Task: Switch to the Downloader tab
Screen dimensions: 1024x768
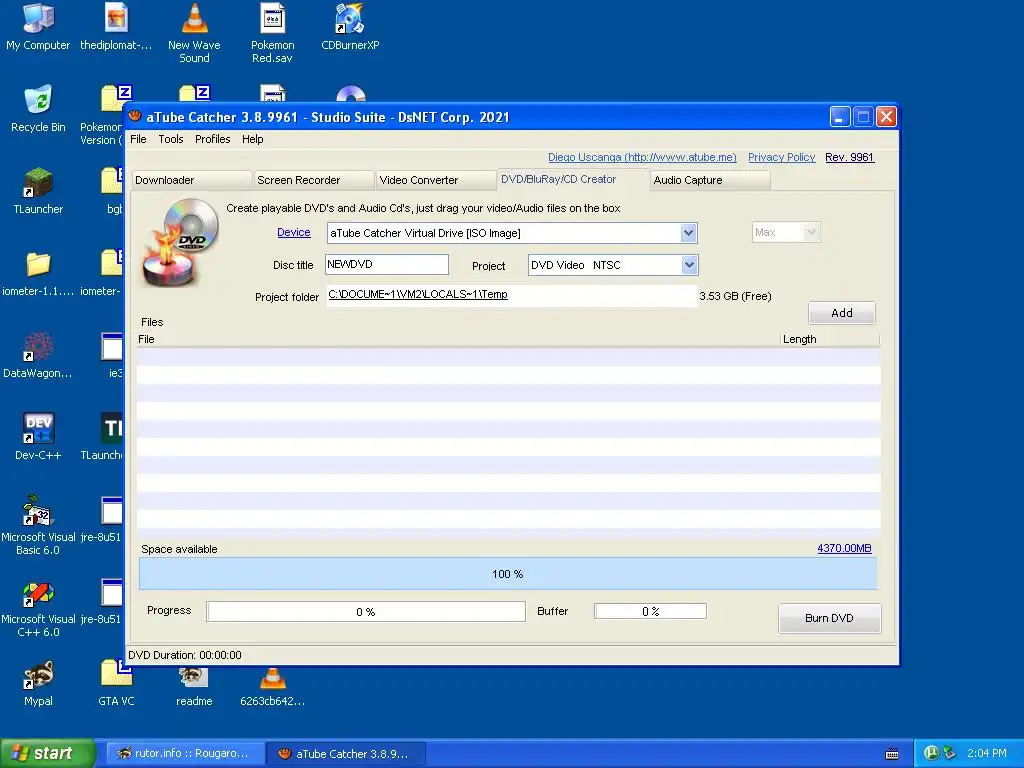Action: tap(192, 180)
